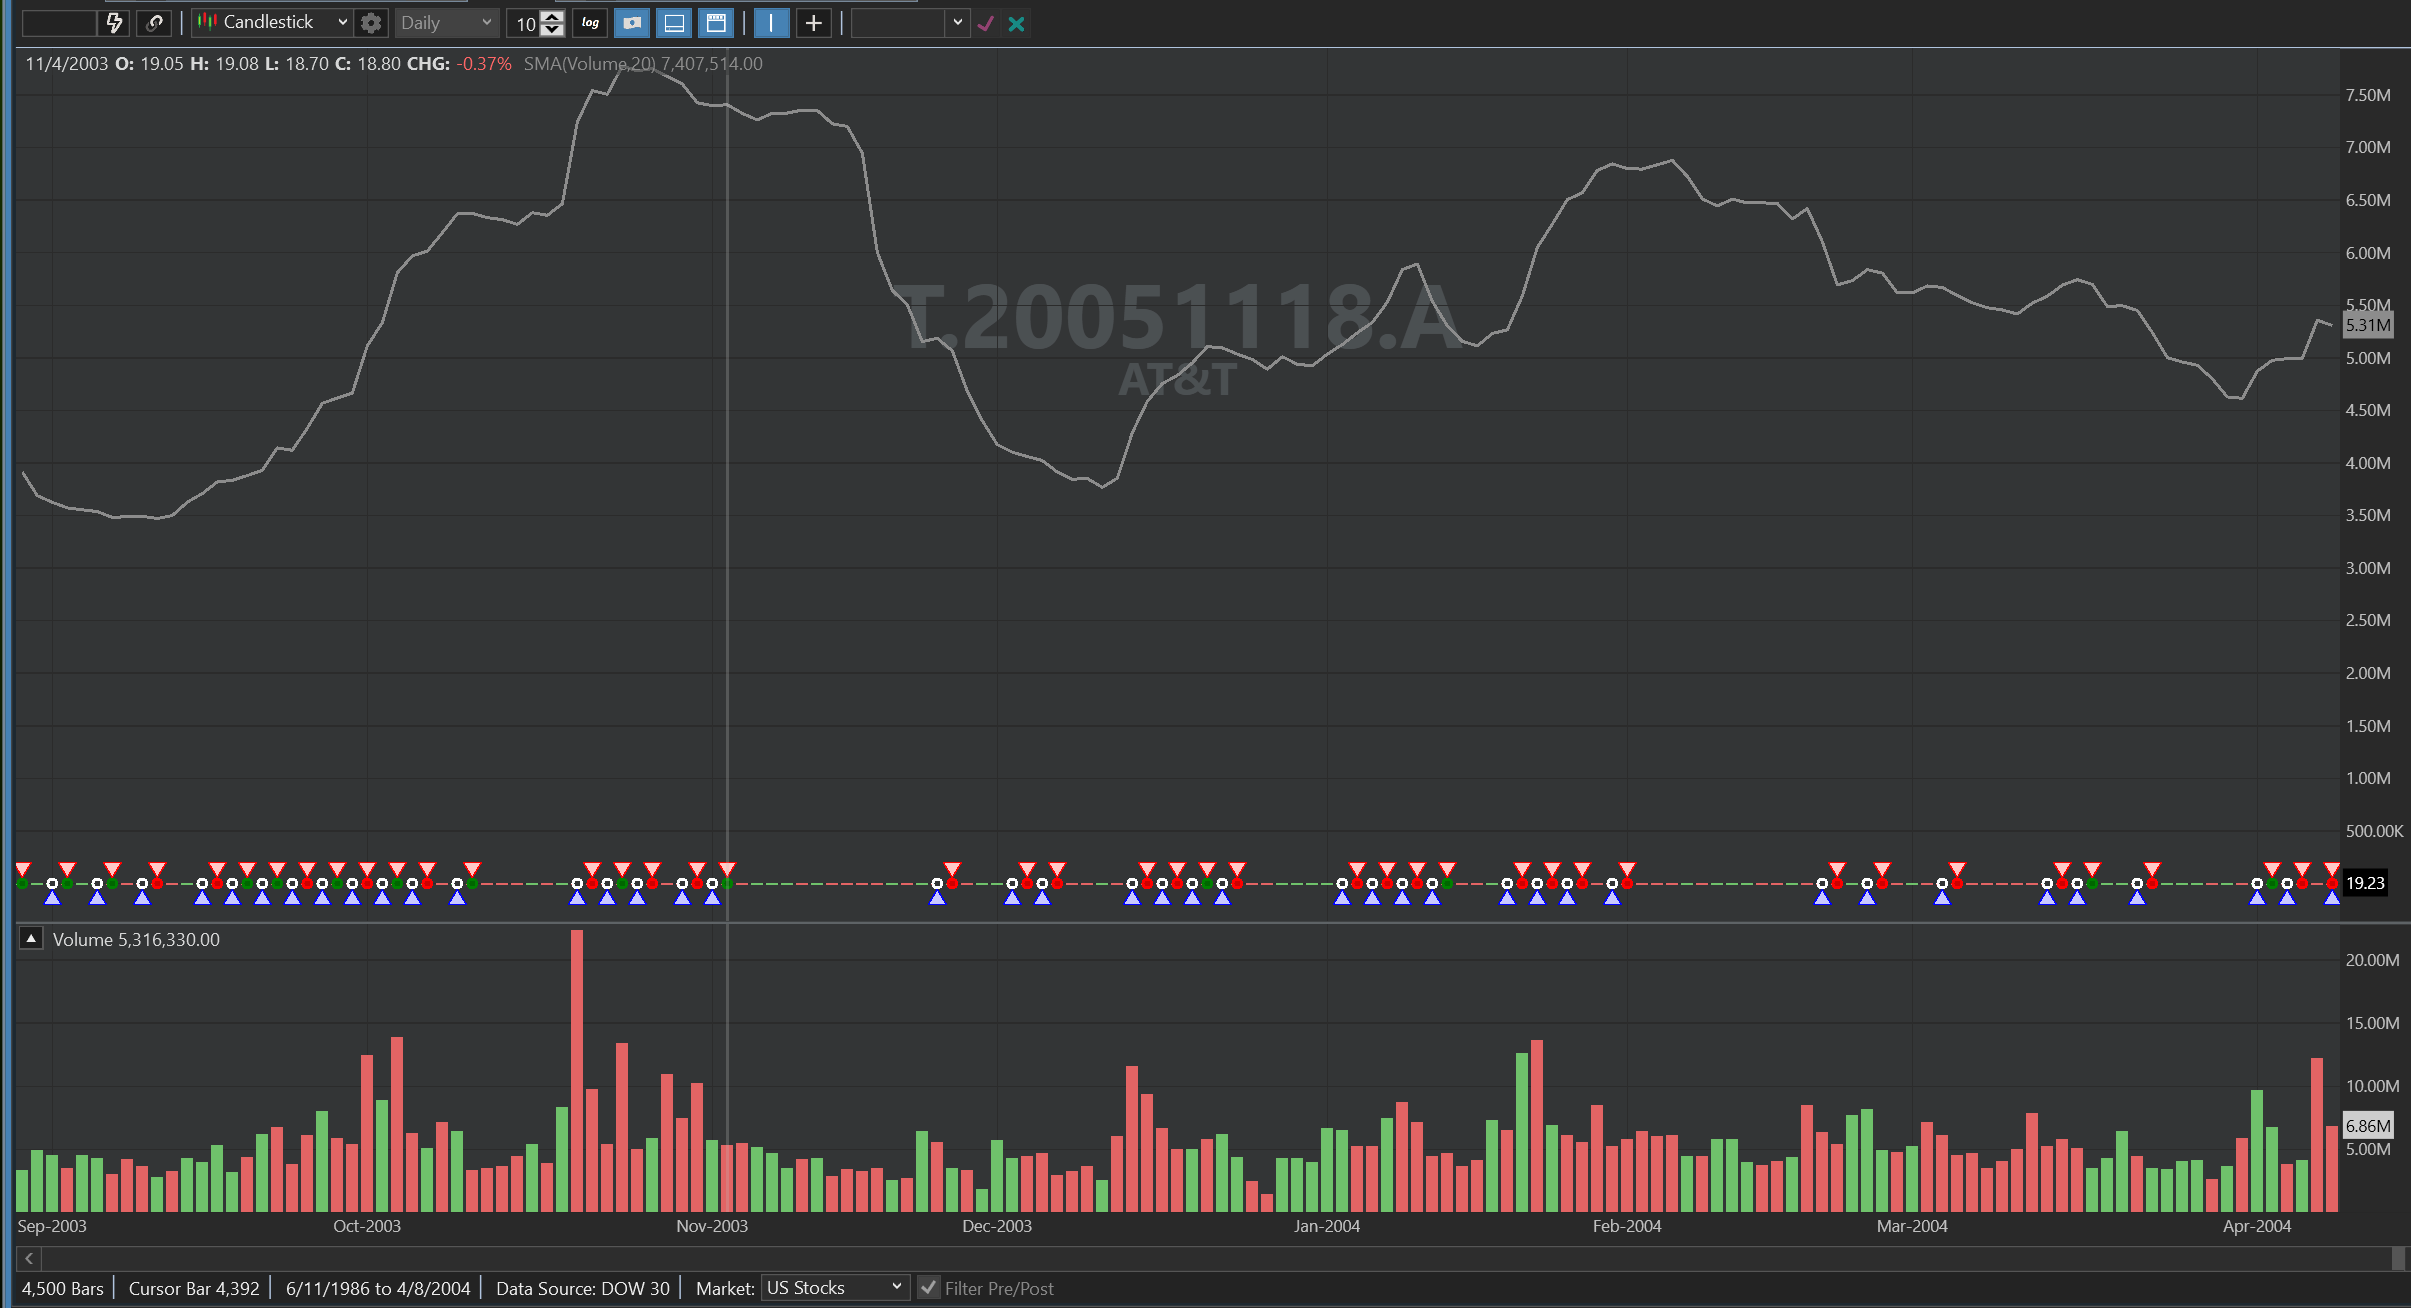Open the Market US Stocks dropdown
This screenshot has width=2411, height=1308.
point(834,1288)
